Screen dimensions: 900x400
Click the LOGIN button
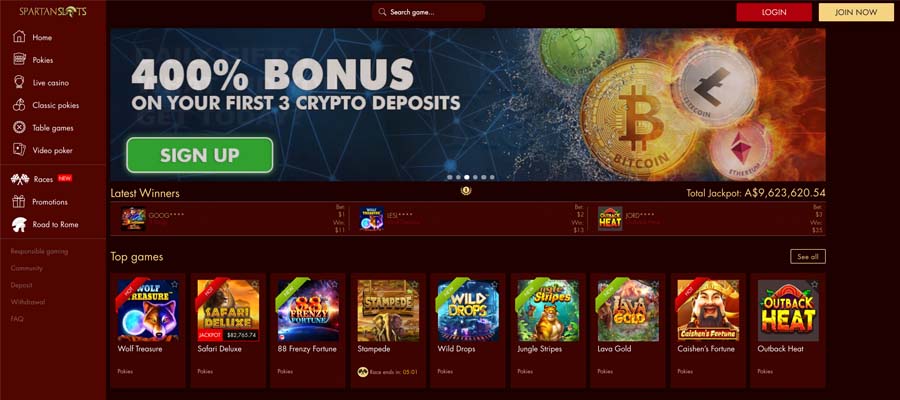click(x=774, y=12)
